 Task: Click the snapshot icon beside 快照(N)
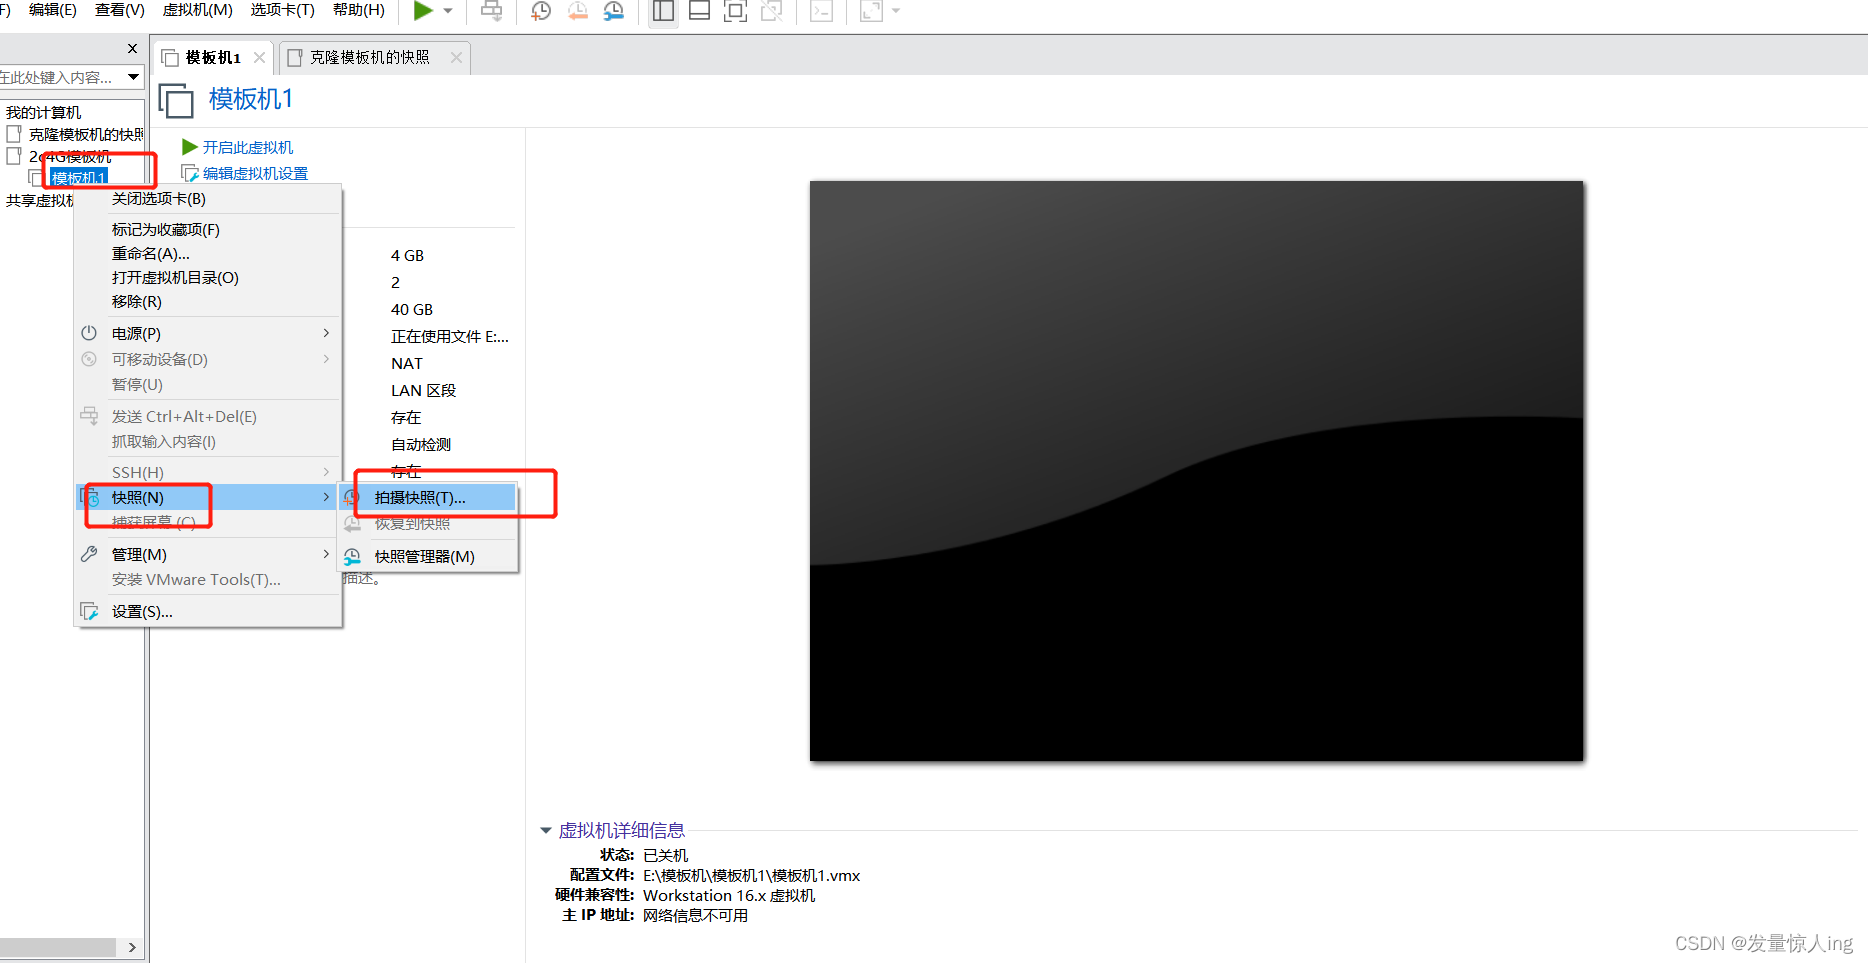coord(89,497)
